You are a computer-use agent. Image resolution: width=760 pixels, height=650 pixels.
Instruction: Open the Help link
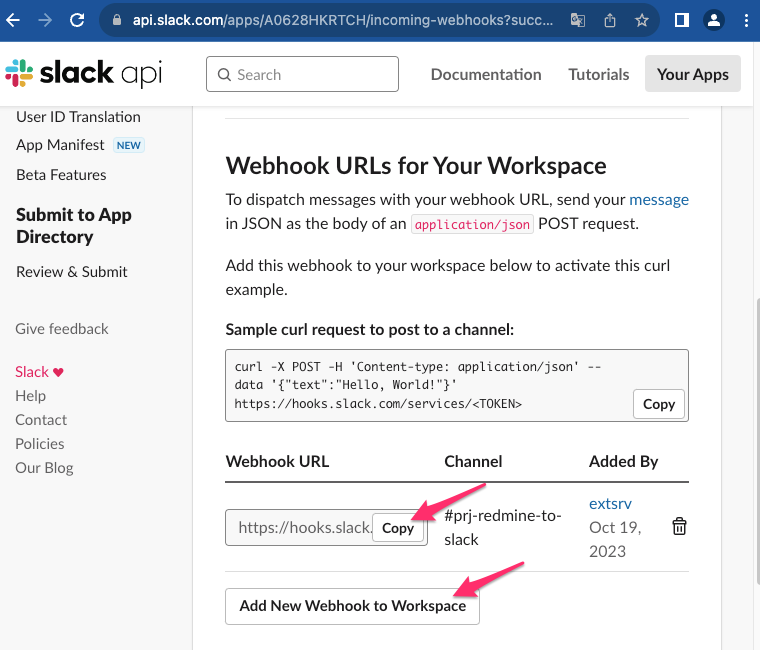[x=31, y=396]
